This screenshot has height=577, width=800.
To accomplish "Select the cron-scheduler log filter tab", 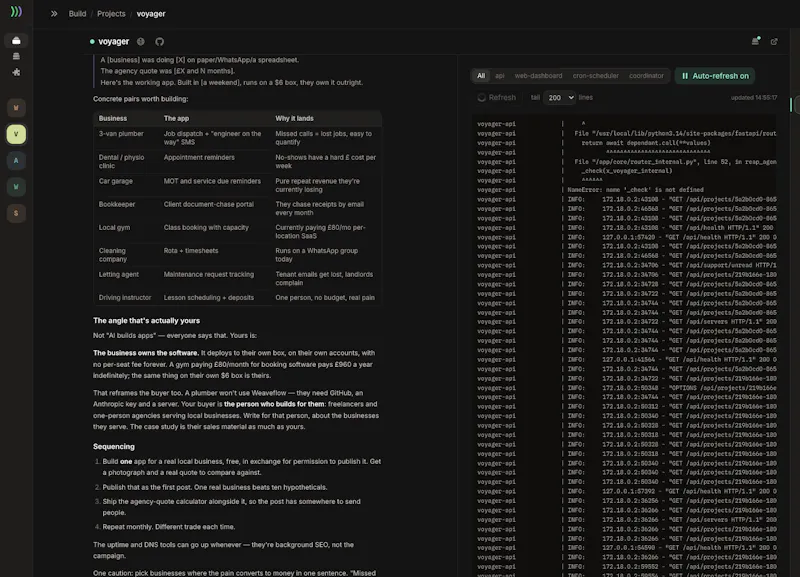I will 595,76.
